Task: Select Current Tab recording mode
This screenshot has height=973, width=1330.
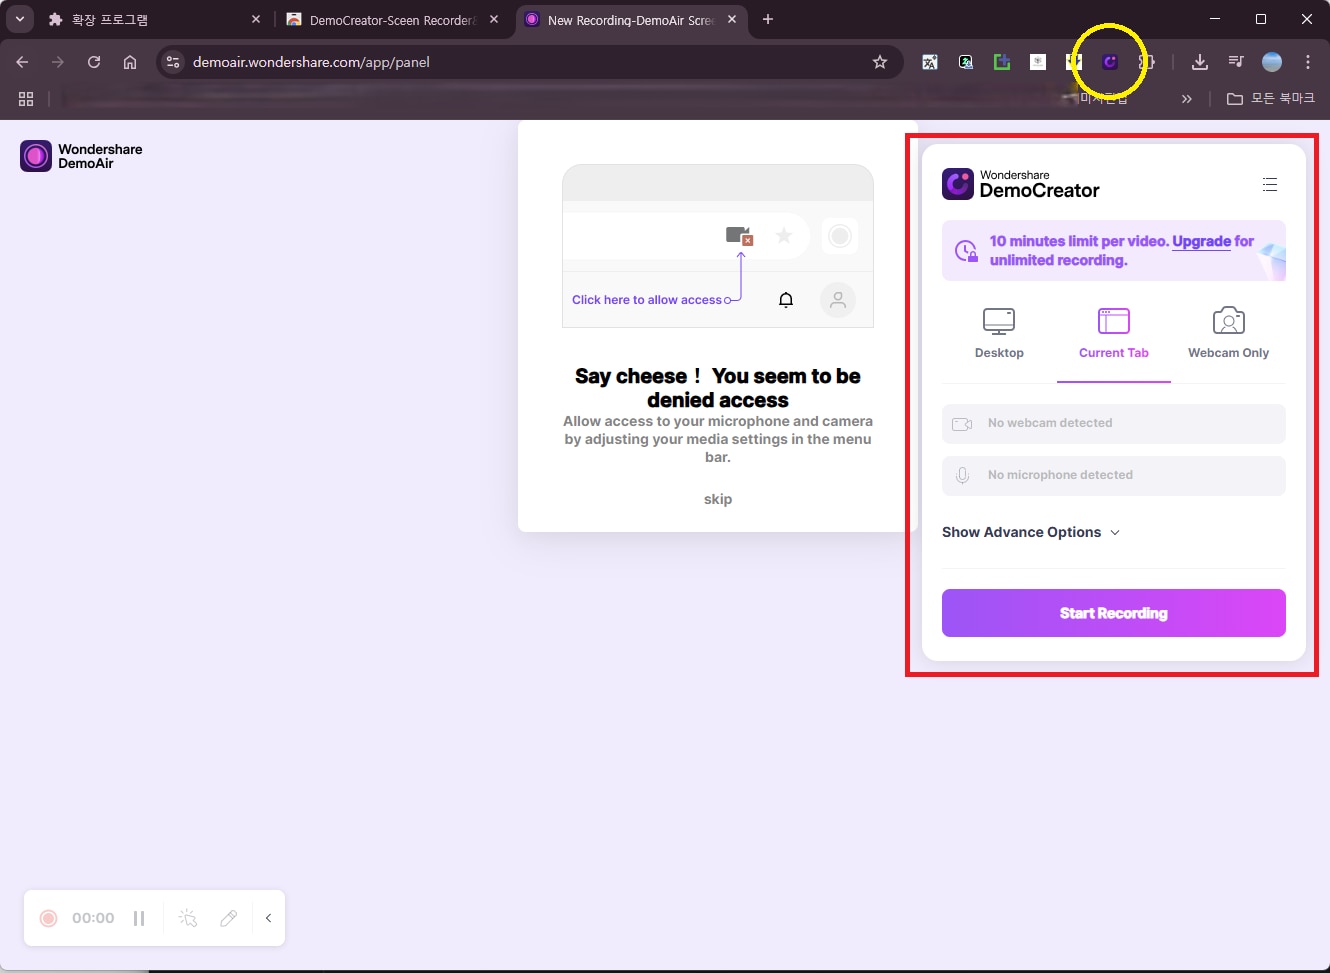Action: 1114,333
